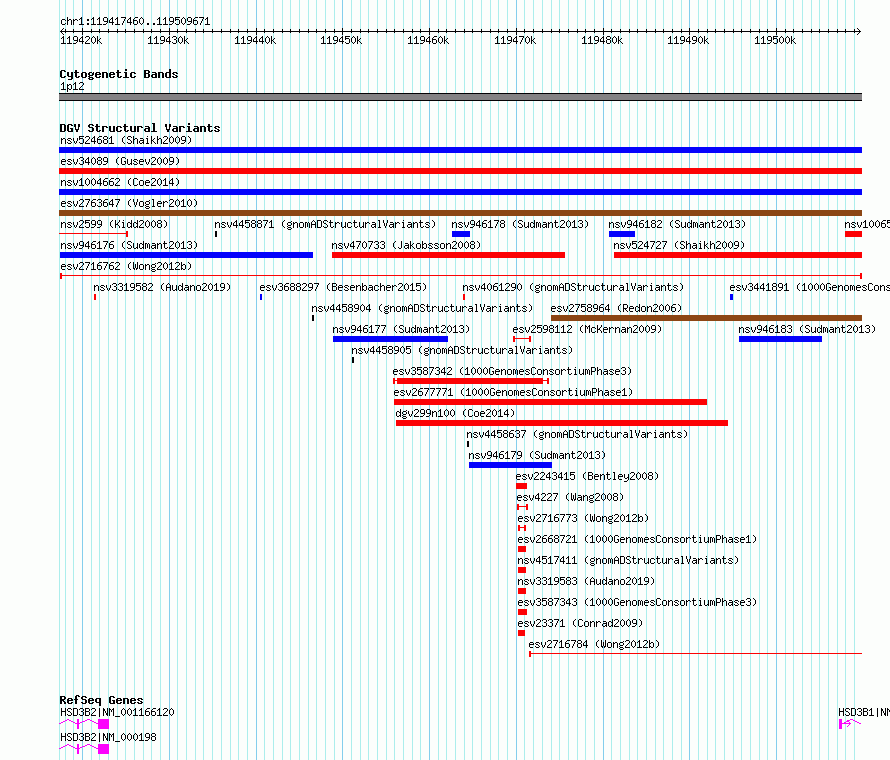
Task: Select the nsv946183 (Sudmant2013) label
Action: click(807, 329)
